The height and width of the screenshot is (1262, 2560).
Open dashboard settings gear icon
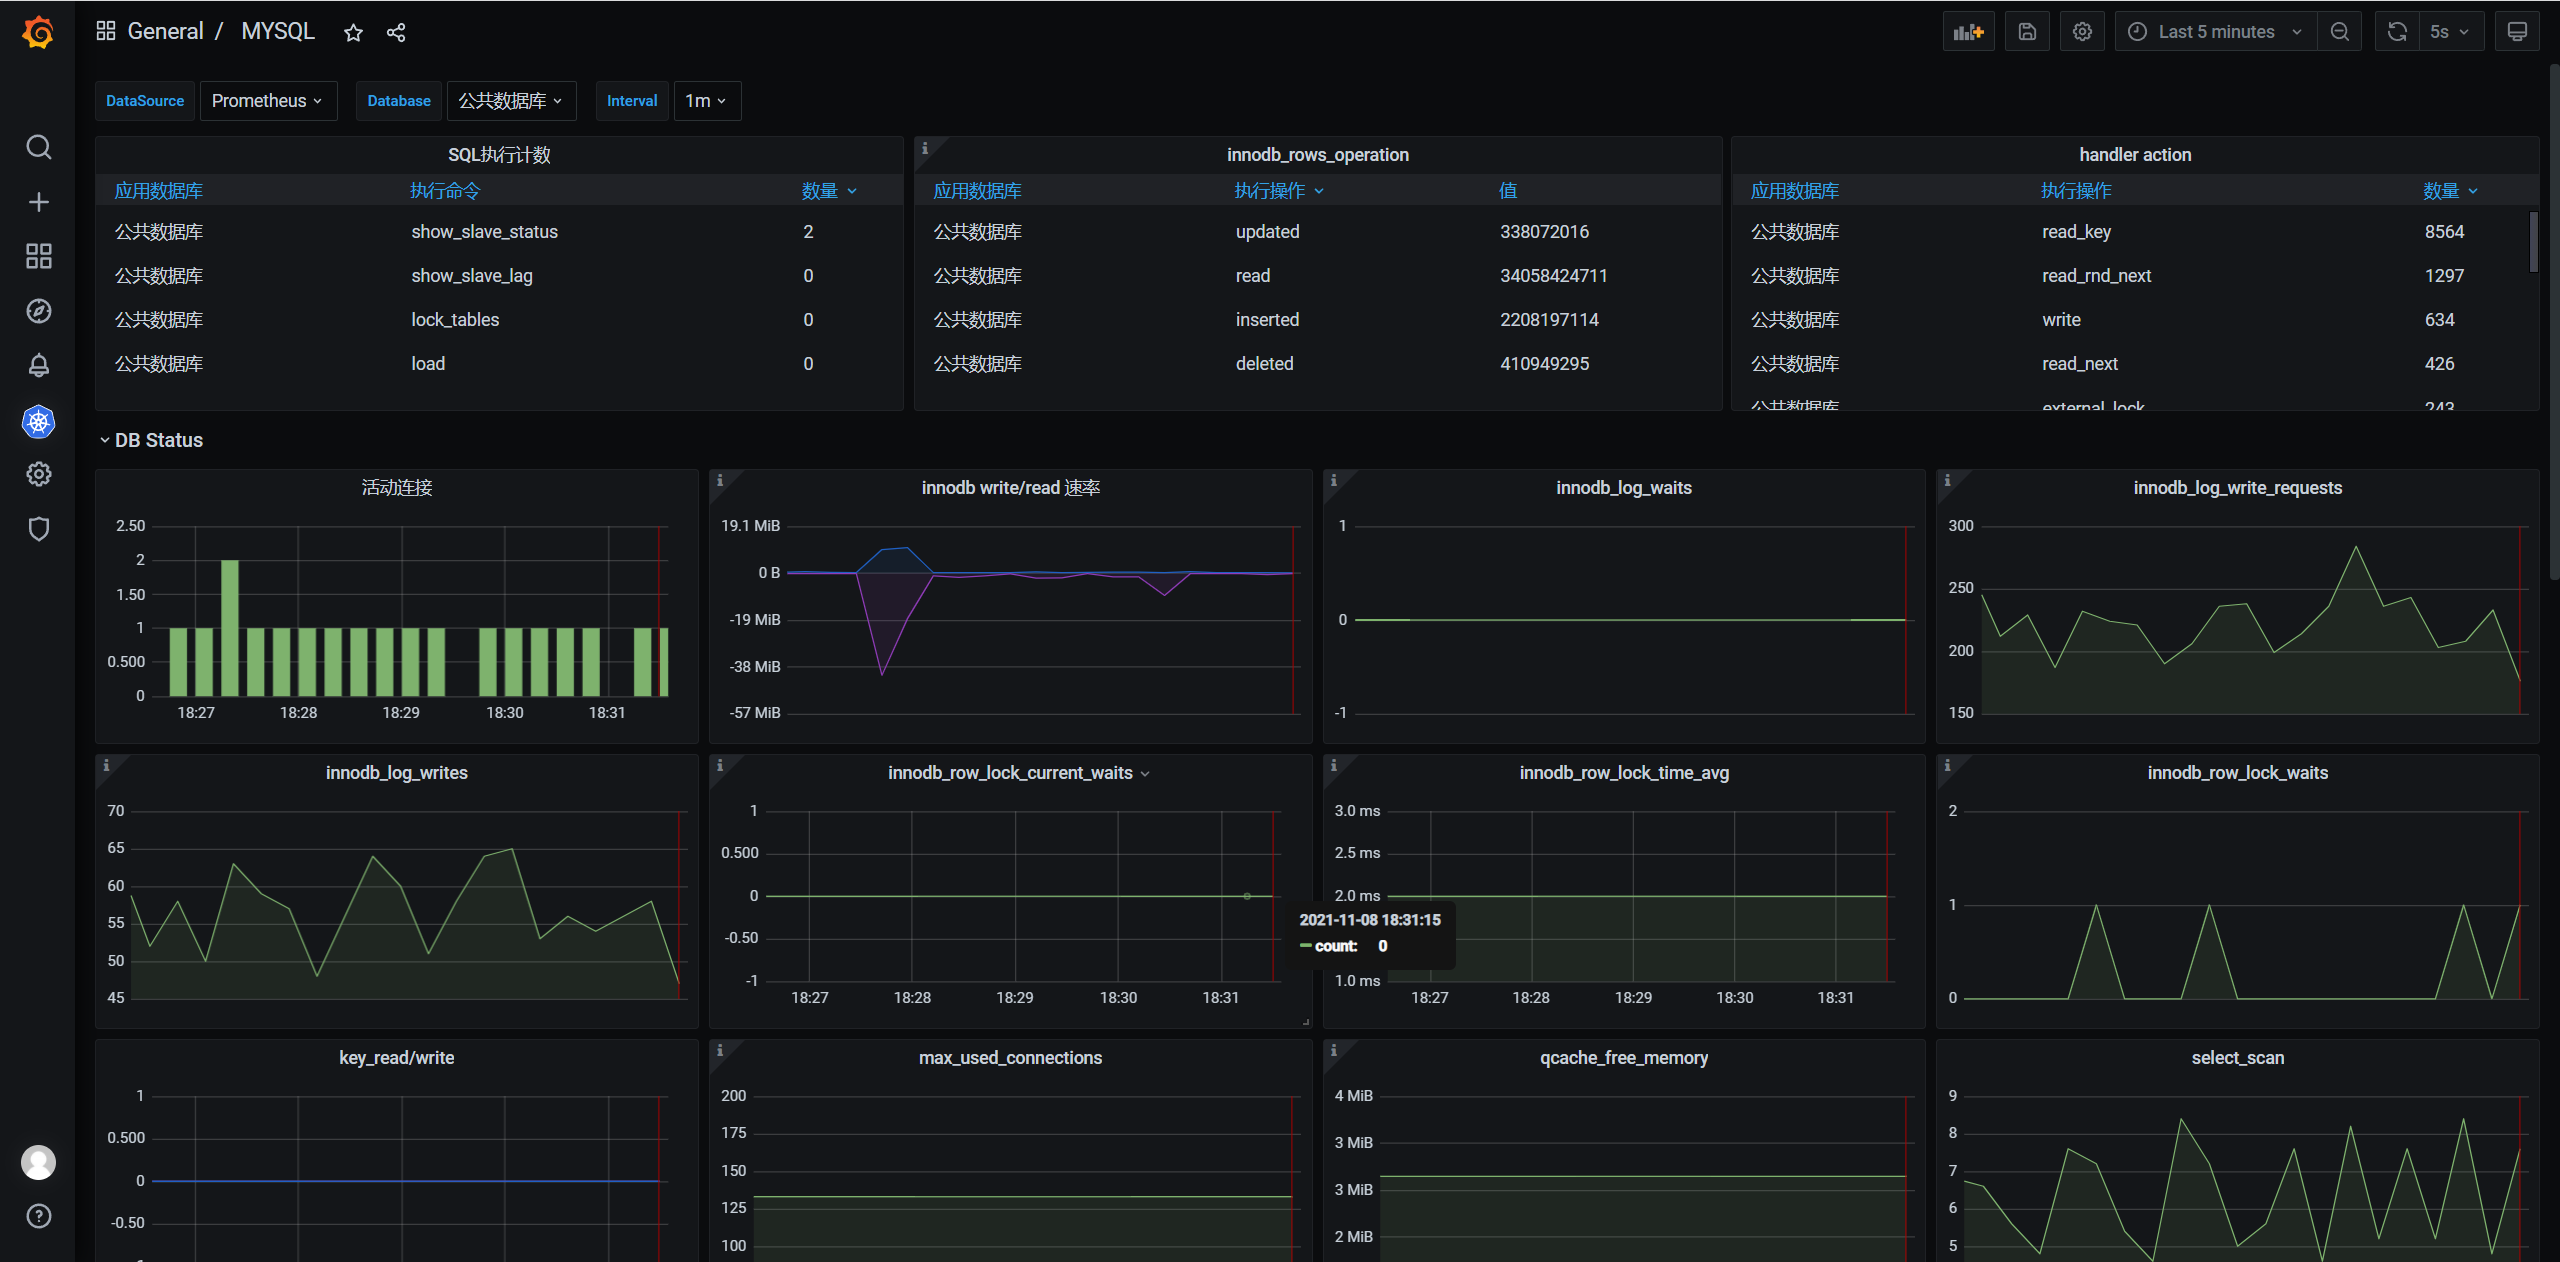pos(2082,32)
